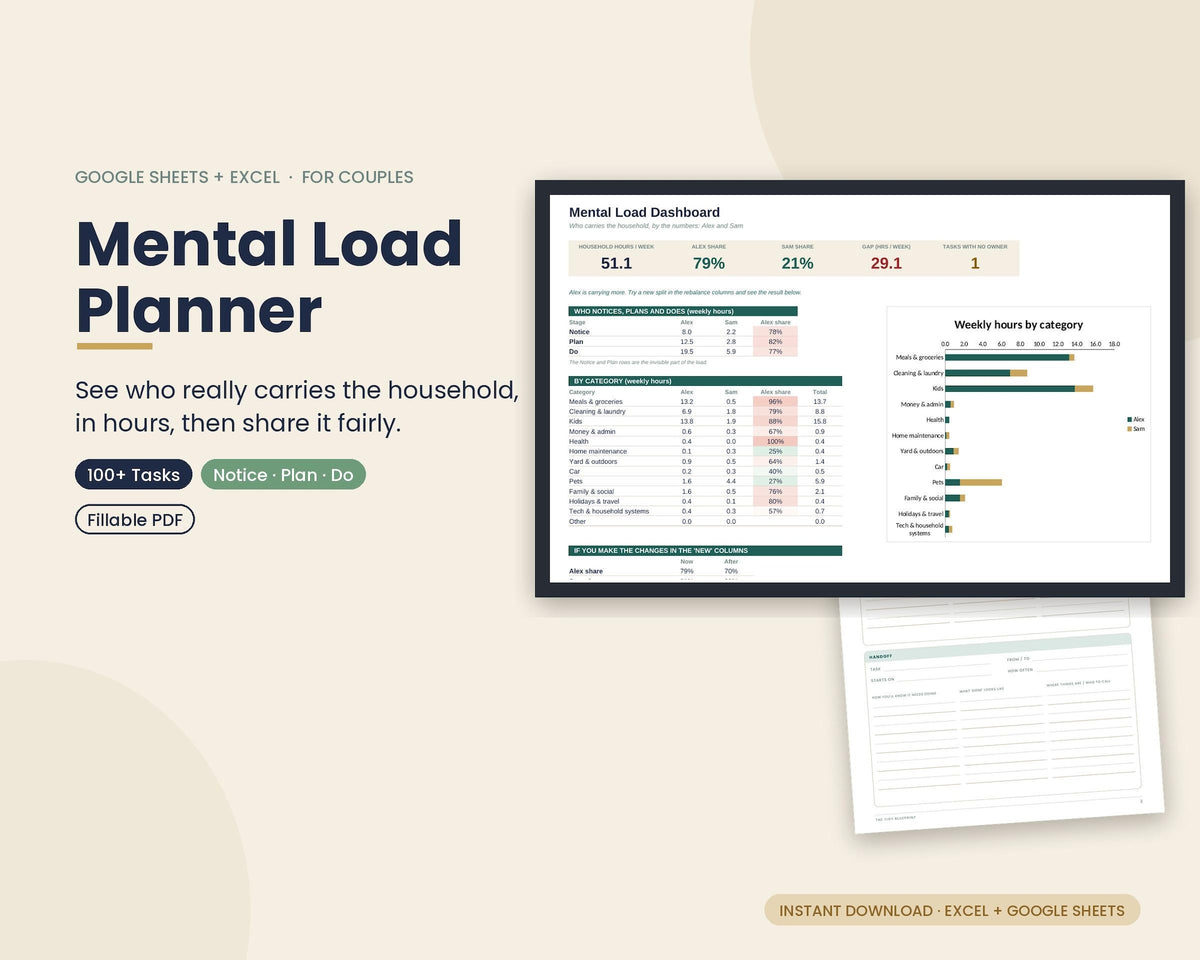Click the 'Google Sheets + Excel · For Couples' tagline

(244, 177)
